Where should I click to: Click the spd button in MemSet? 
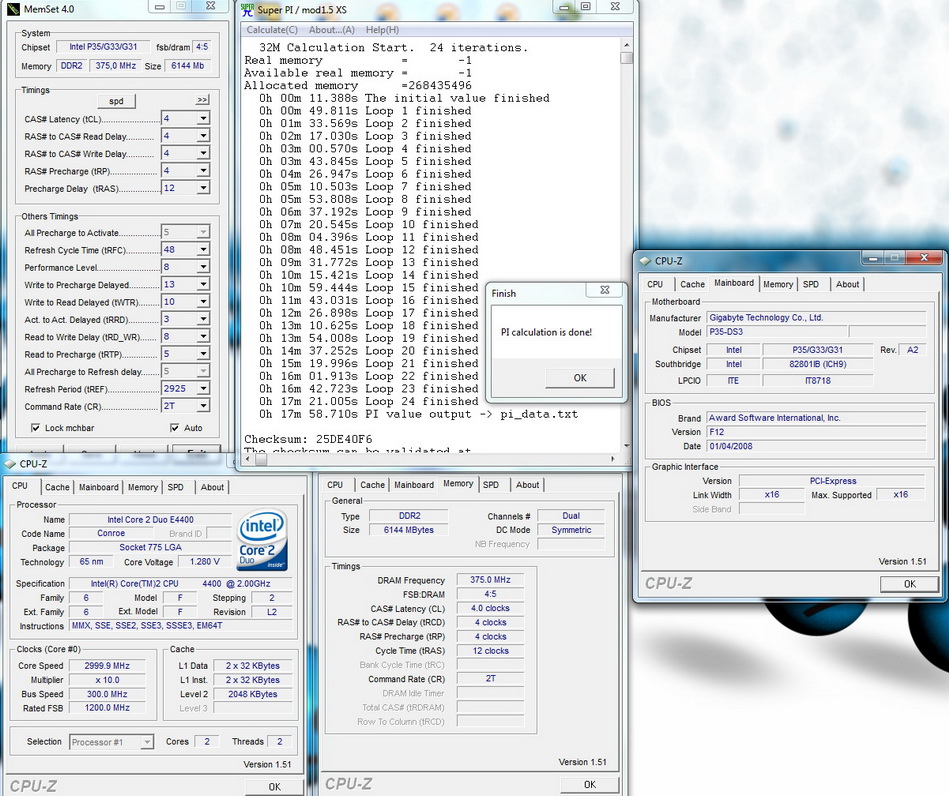tap(116, 101)
